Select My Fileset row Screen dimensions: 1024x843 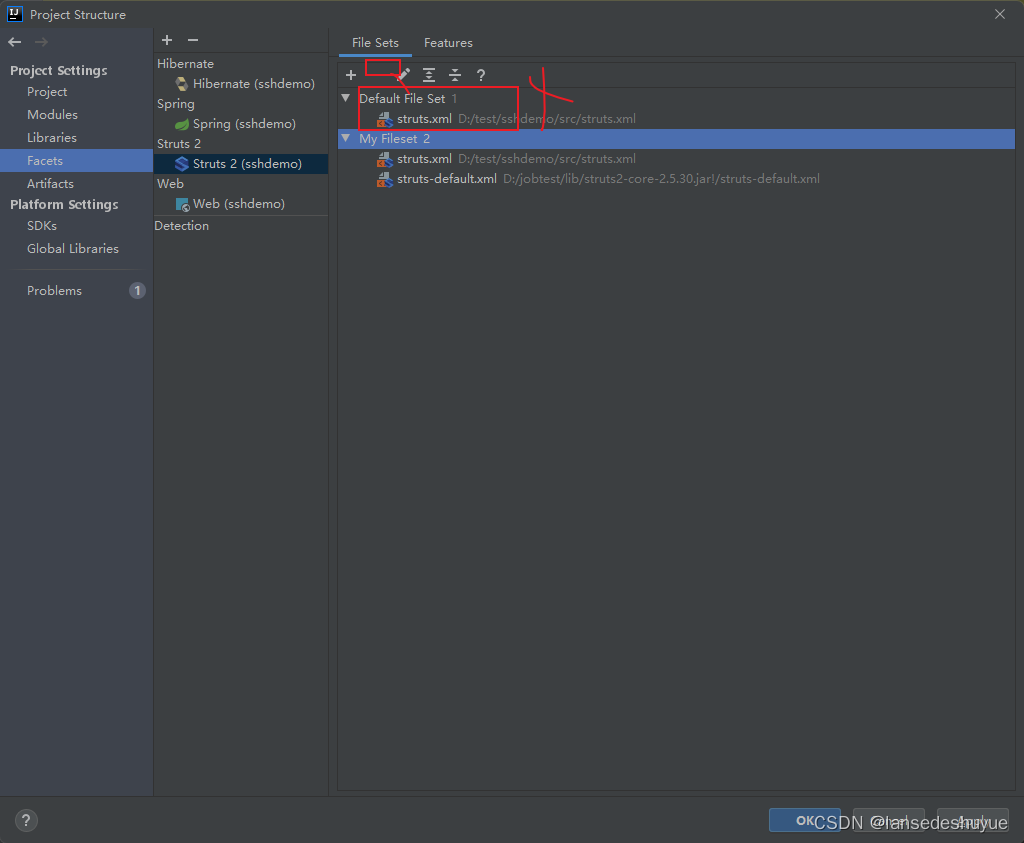coord(676,138)
